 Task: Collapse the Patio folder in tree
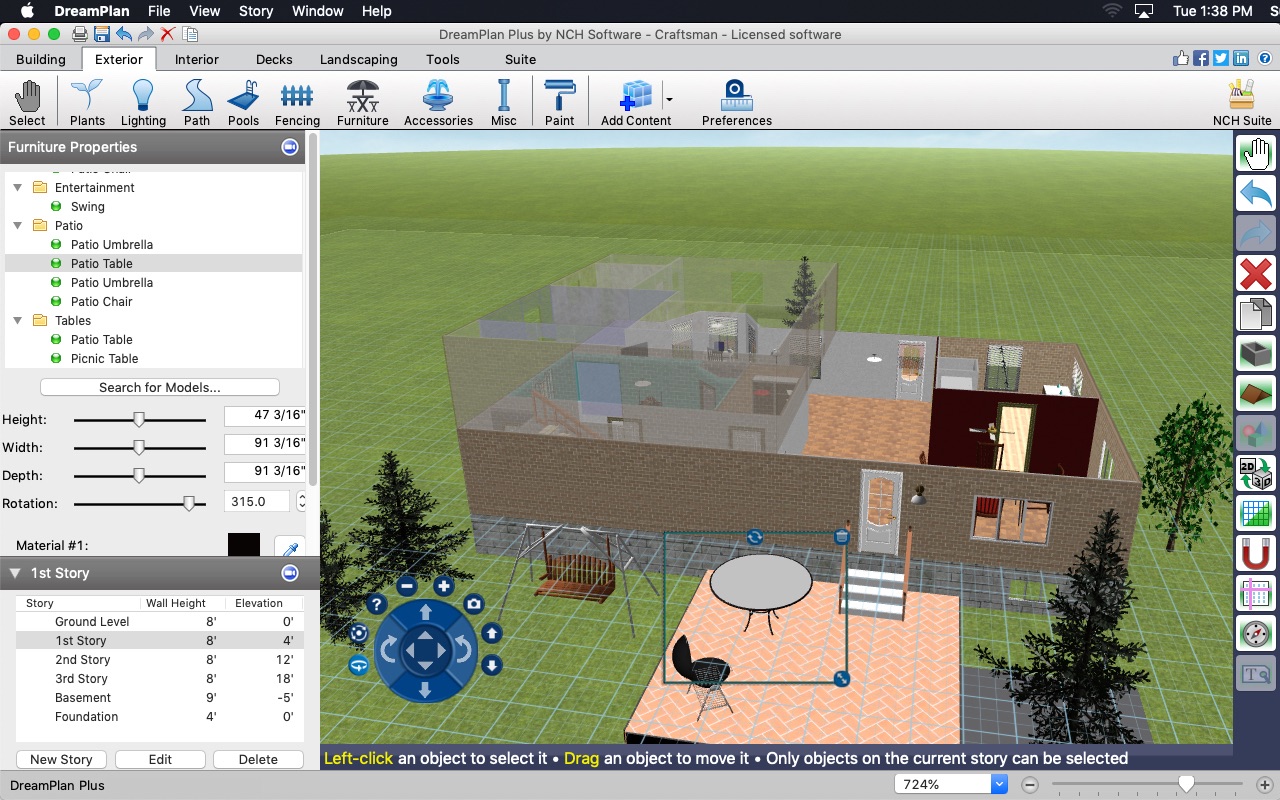coord(17,226)
